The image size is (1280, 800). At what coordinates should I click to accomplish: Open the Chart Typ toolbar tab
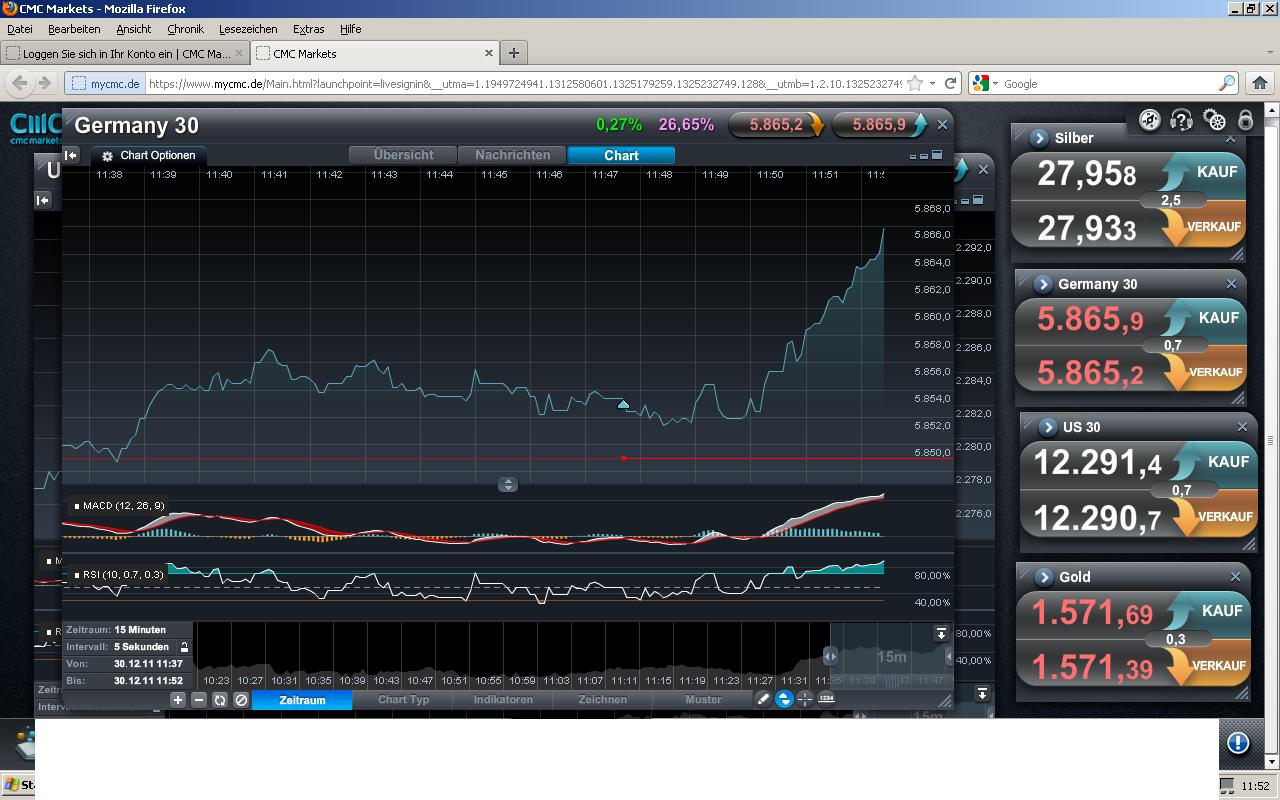pyautogui.click(x=403, y=700)
